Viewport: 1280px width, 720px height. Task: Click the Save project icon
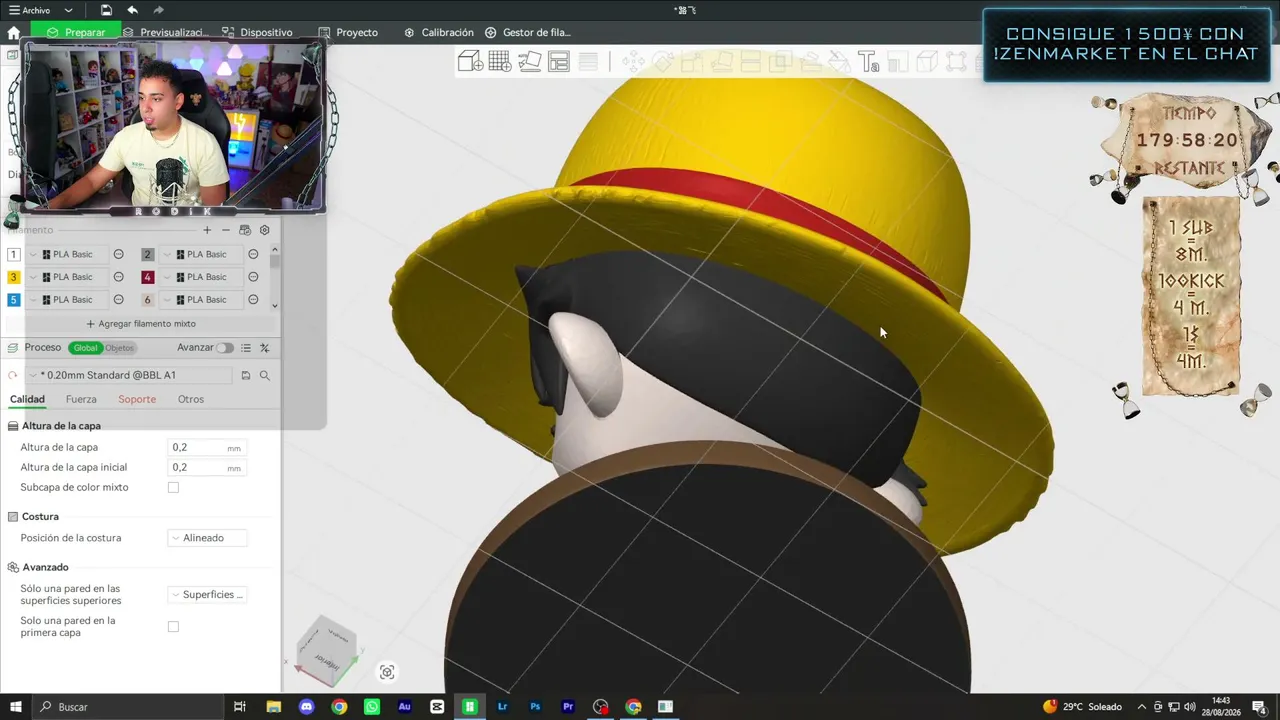(x=106, y=10)
